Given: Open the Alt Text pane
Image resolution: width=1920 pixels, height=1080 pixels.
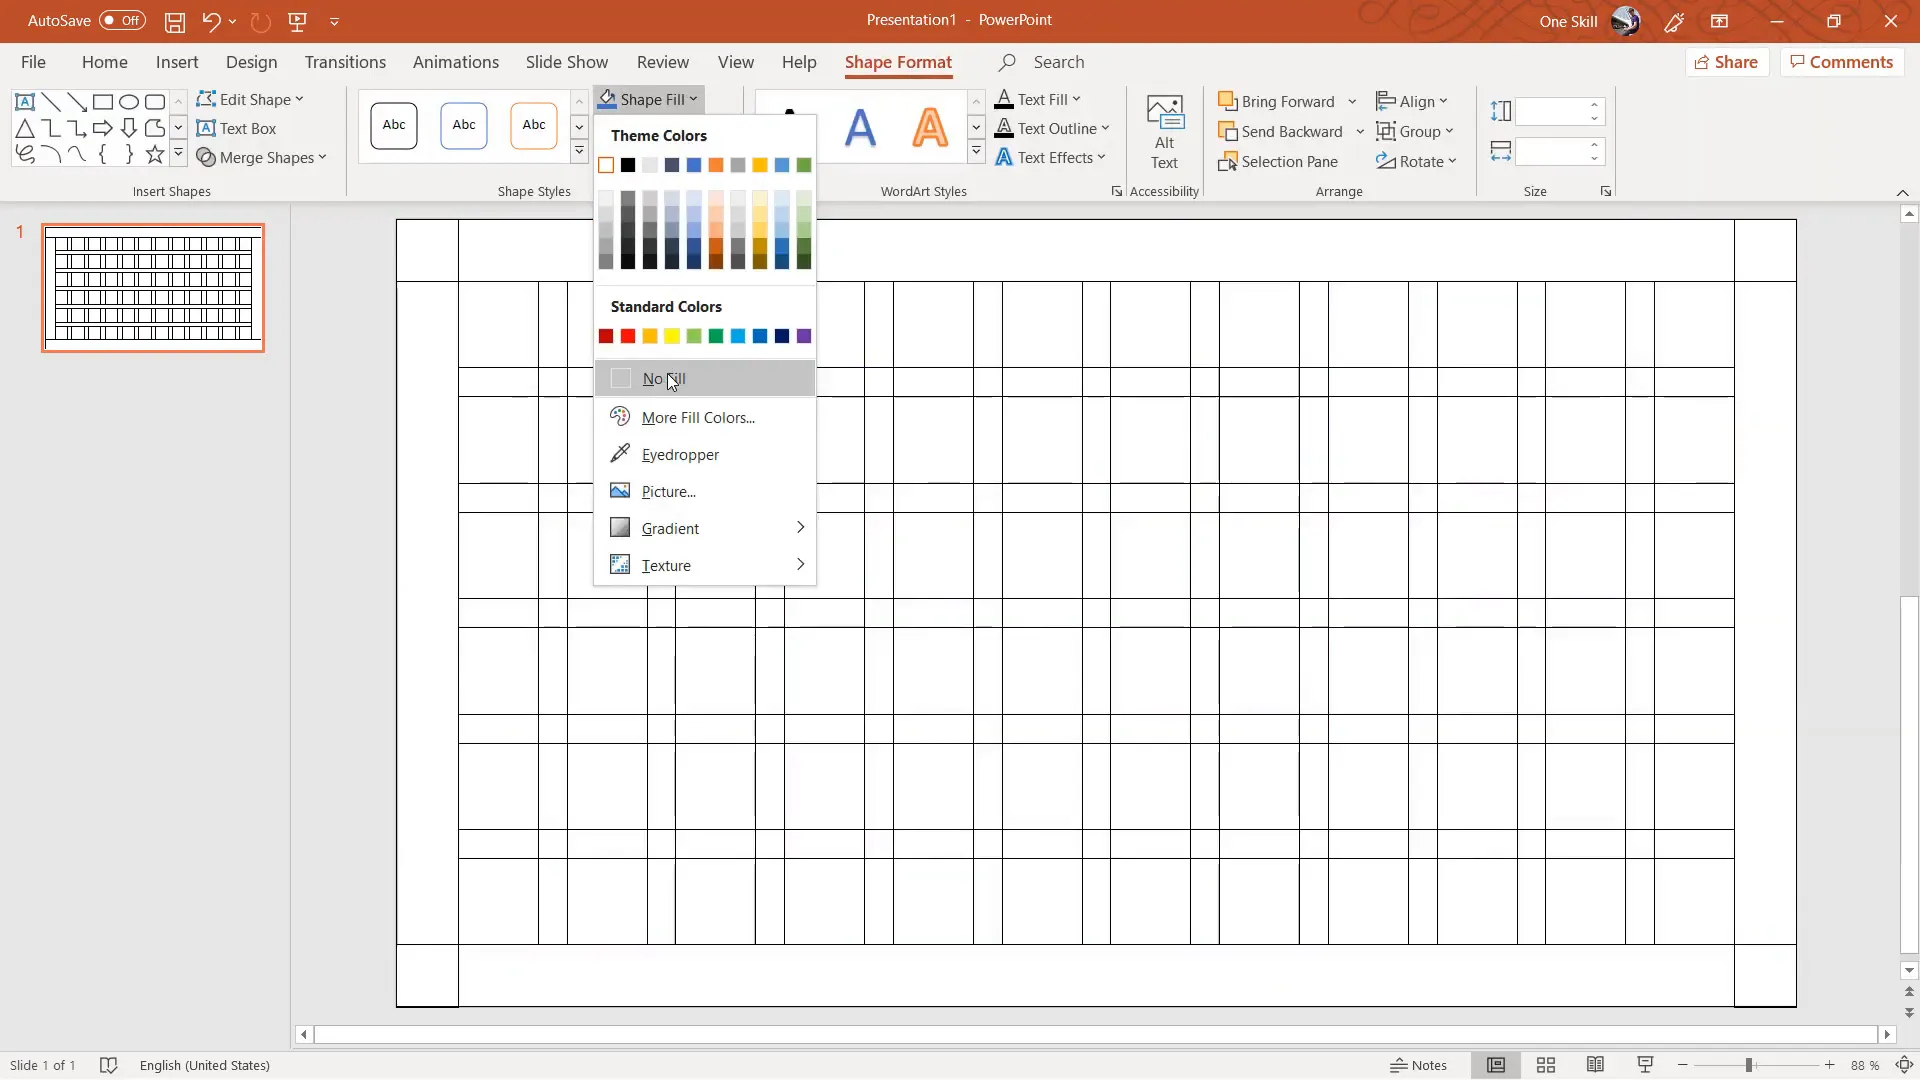Looking at the screenshot, I should [1165, 133].
